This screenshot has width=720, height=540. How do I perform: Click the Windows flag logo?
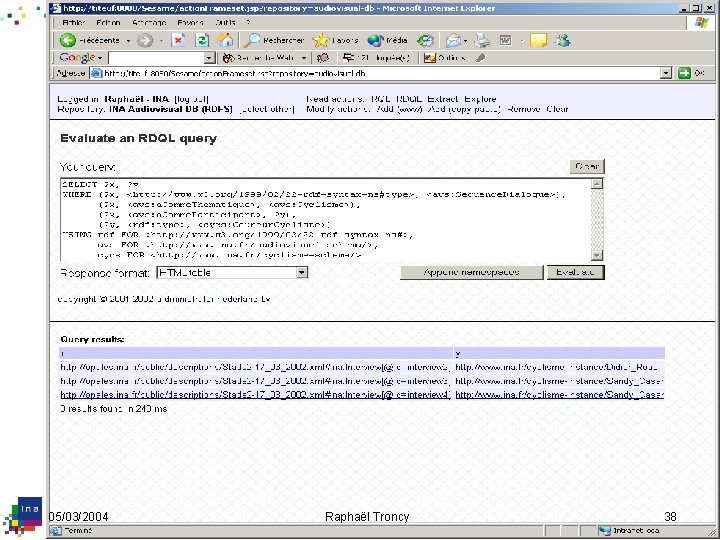pos(701,22)
